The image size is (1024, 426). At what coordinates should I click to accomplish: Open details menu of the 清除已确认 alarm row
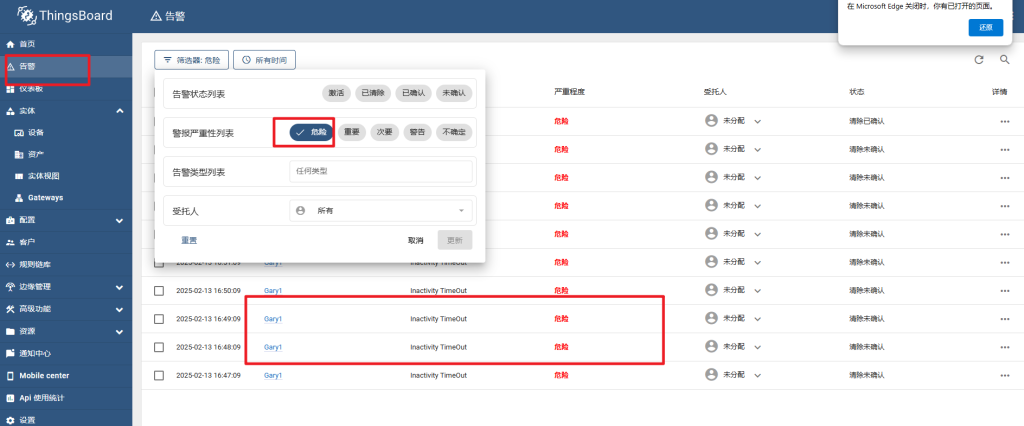click(1005, 122)
